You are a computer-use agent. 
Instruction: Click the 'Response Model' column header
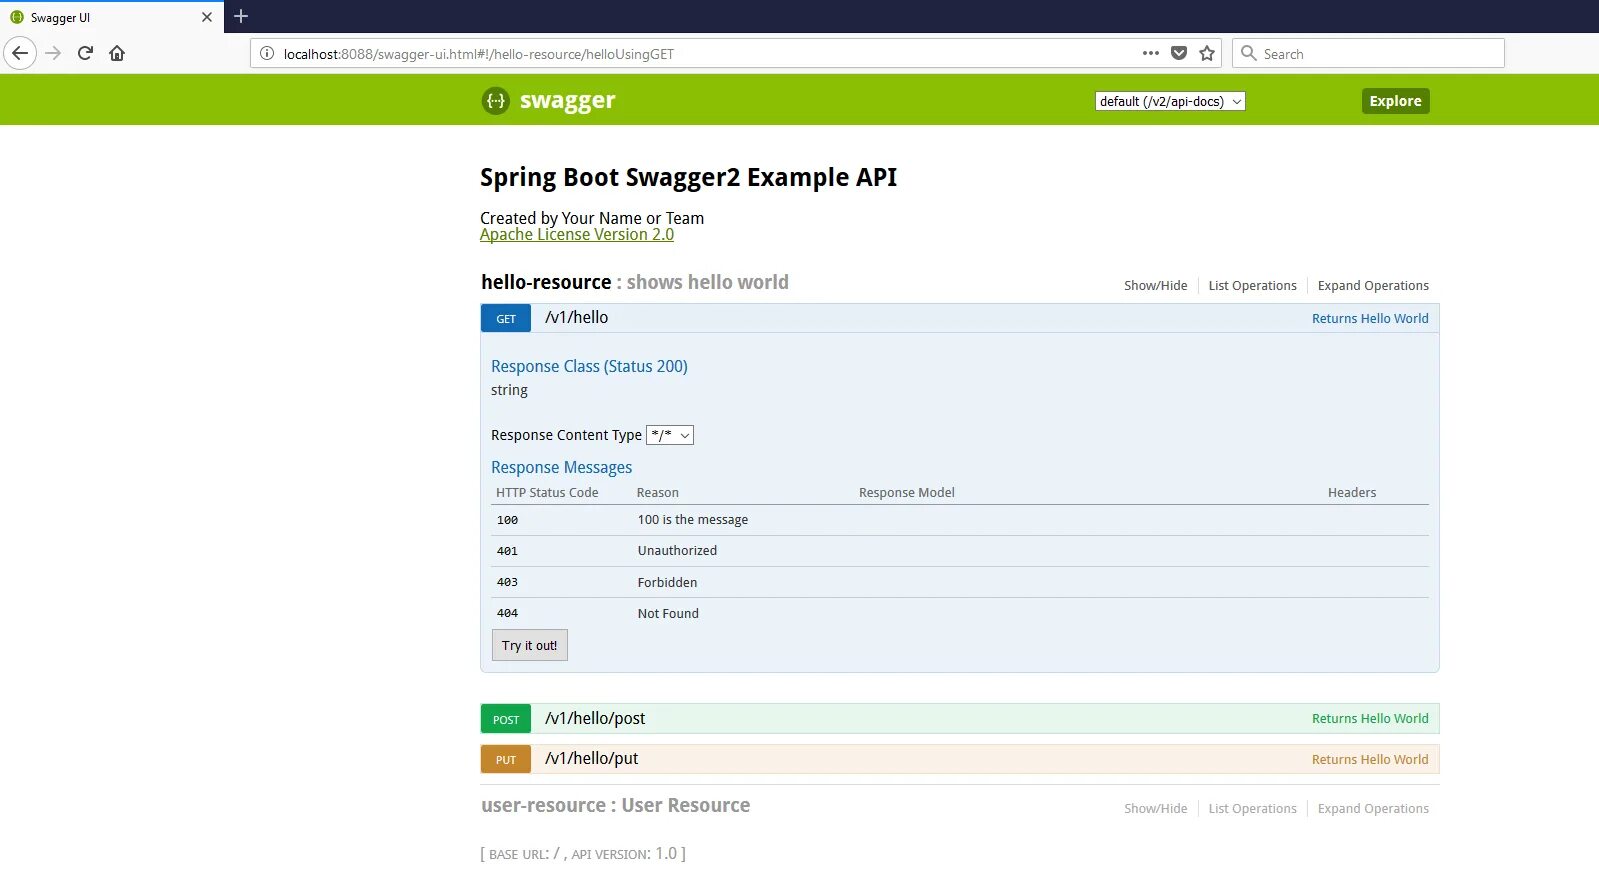pyautogui.click(x=906, y=492)
